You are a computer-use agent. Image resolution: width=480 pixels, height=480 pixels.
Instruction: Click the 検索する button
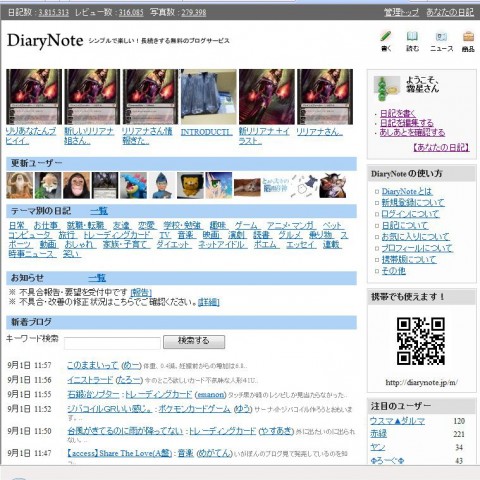(194, 342)
